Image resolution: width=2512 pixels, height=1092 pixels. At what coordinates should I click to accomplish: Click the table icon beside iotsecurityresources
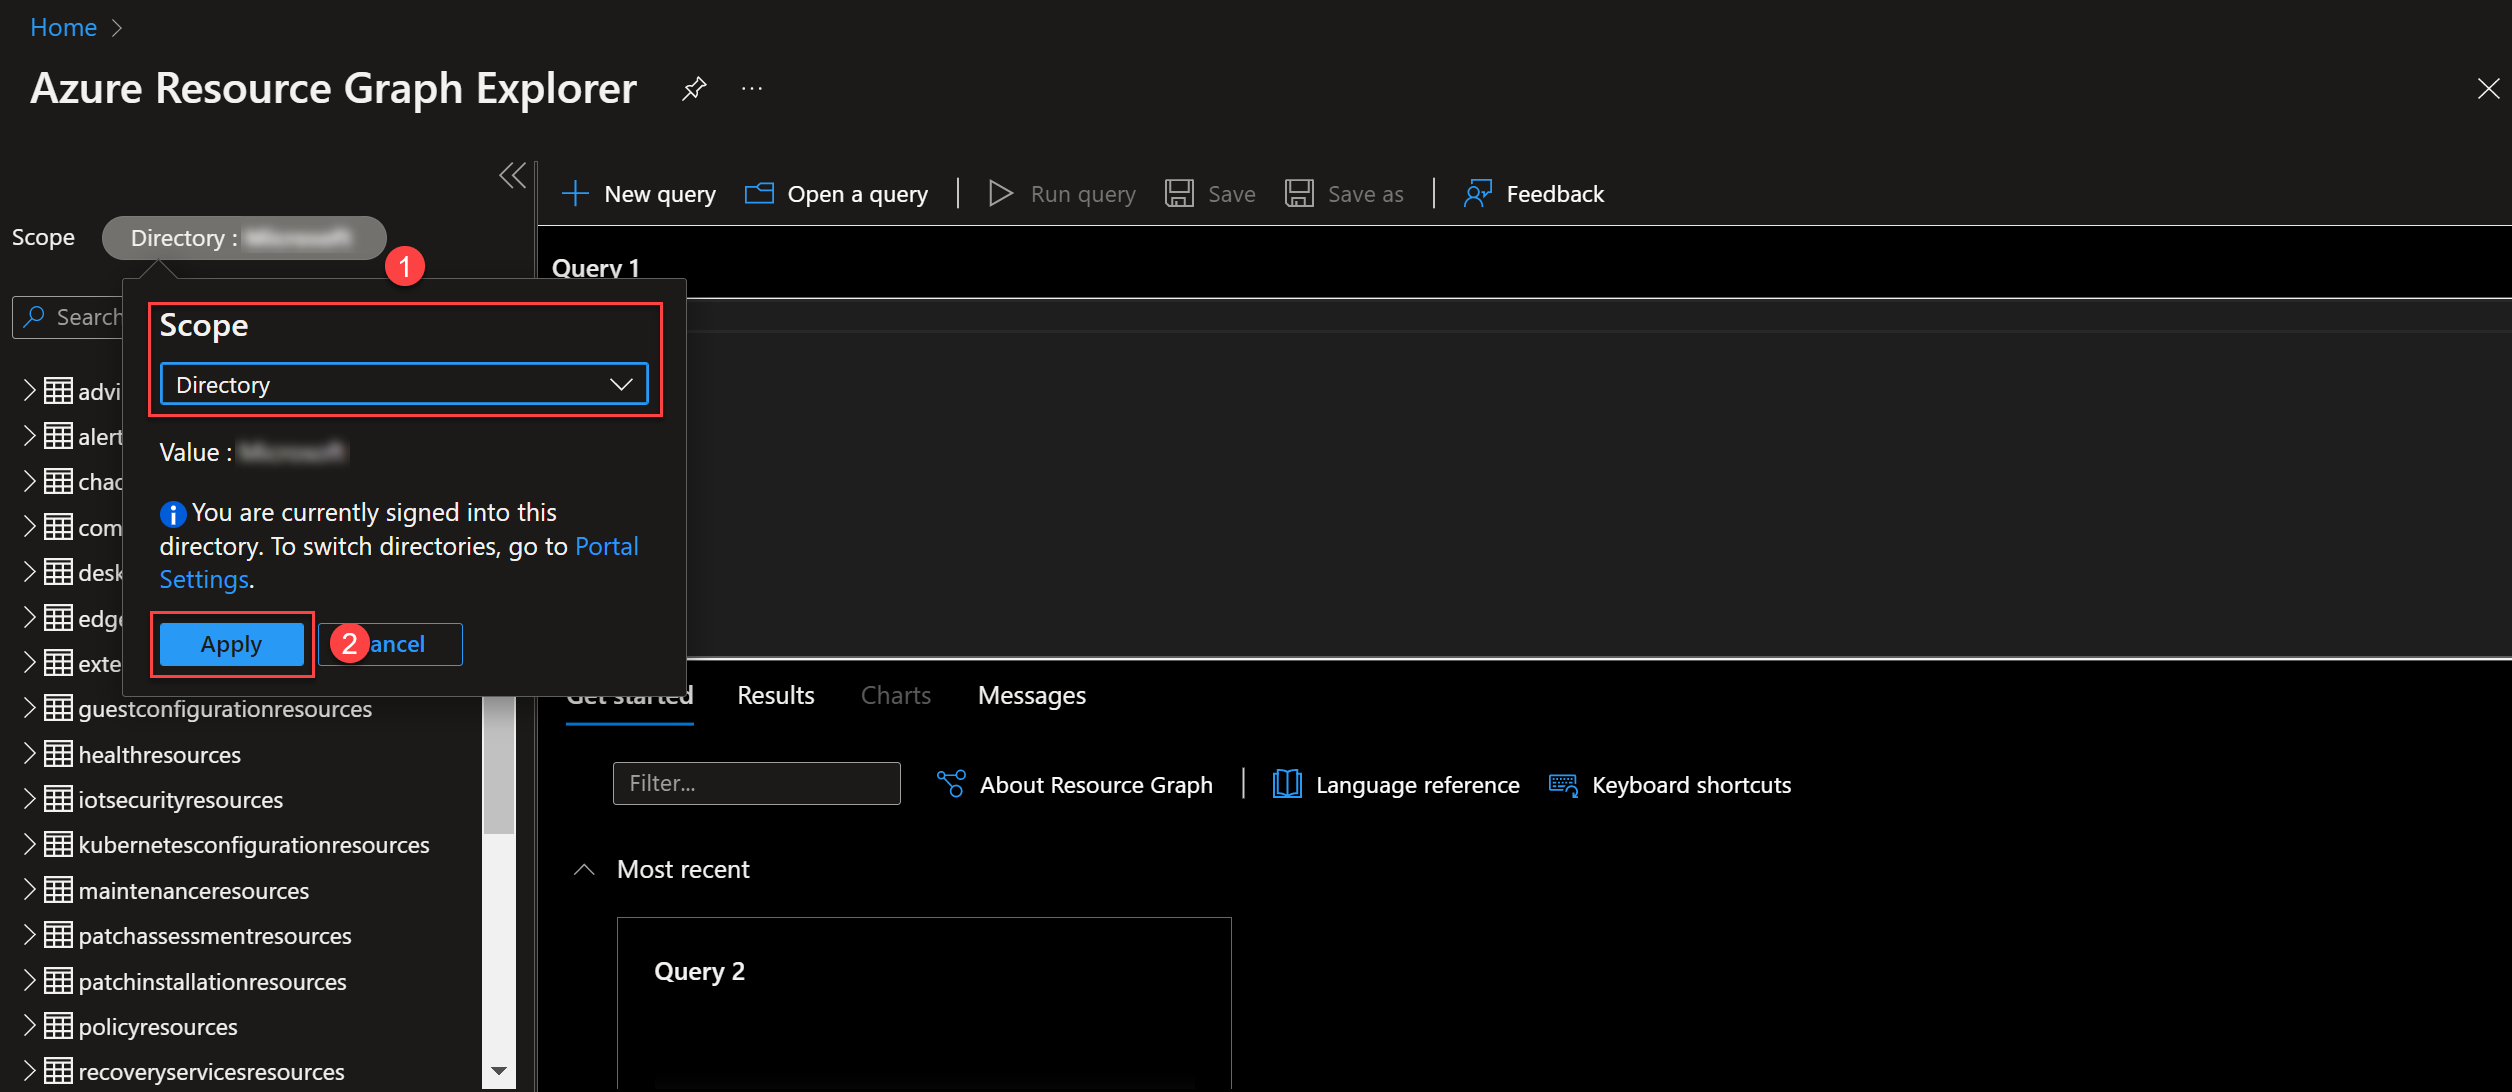click(58, 799)
